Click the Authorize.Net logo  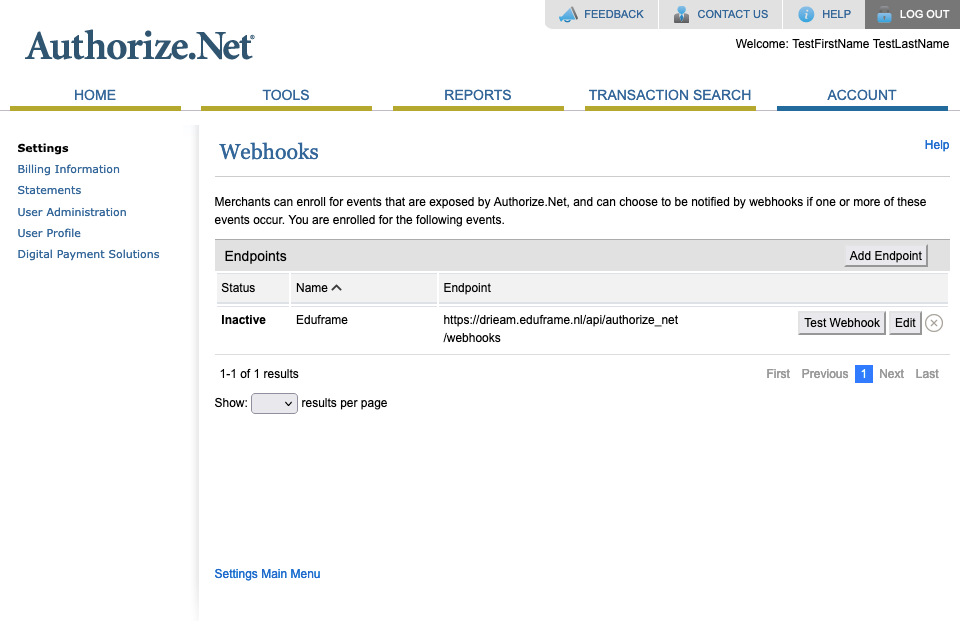point(140,45)
